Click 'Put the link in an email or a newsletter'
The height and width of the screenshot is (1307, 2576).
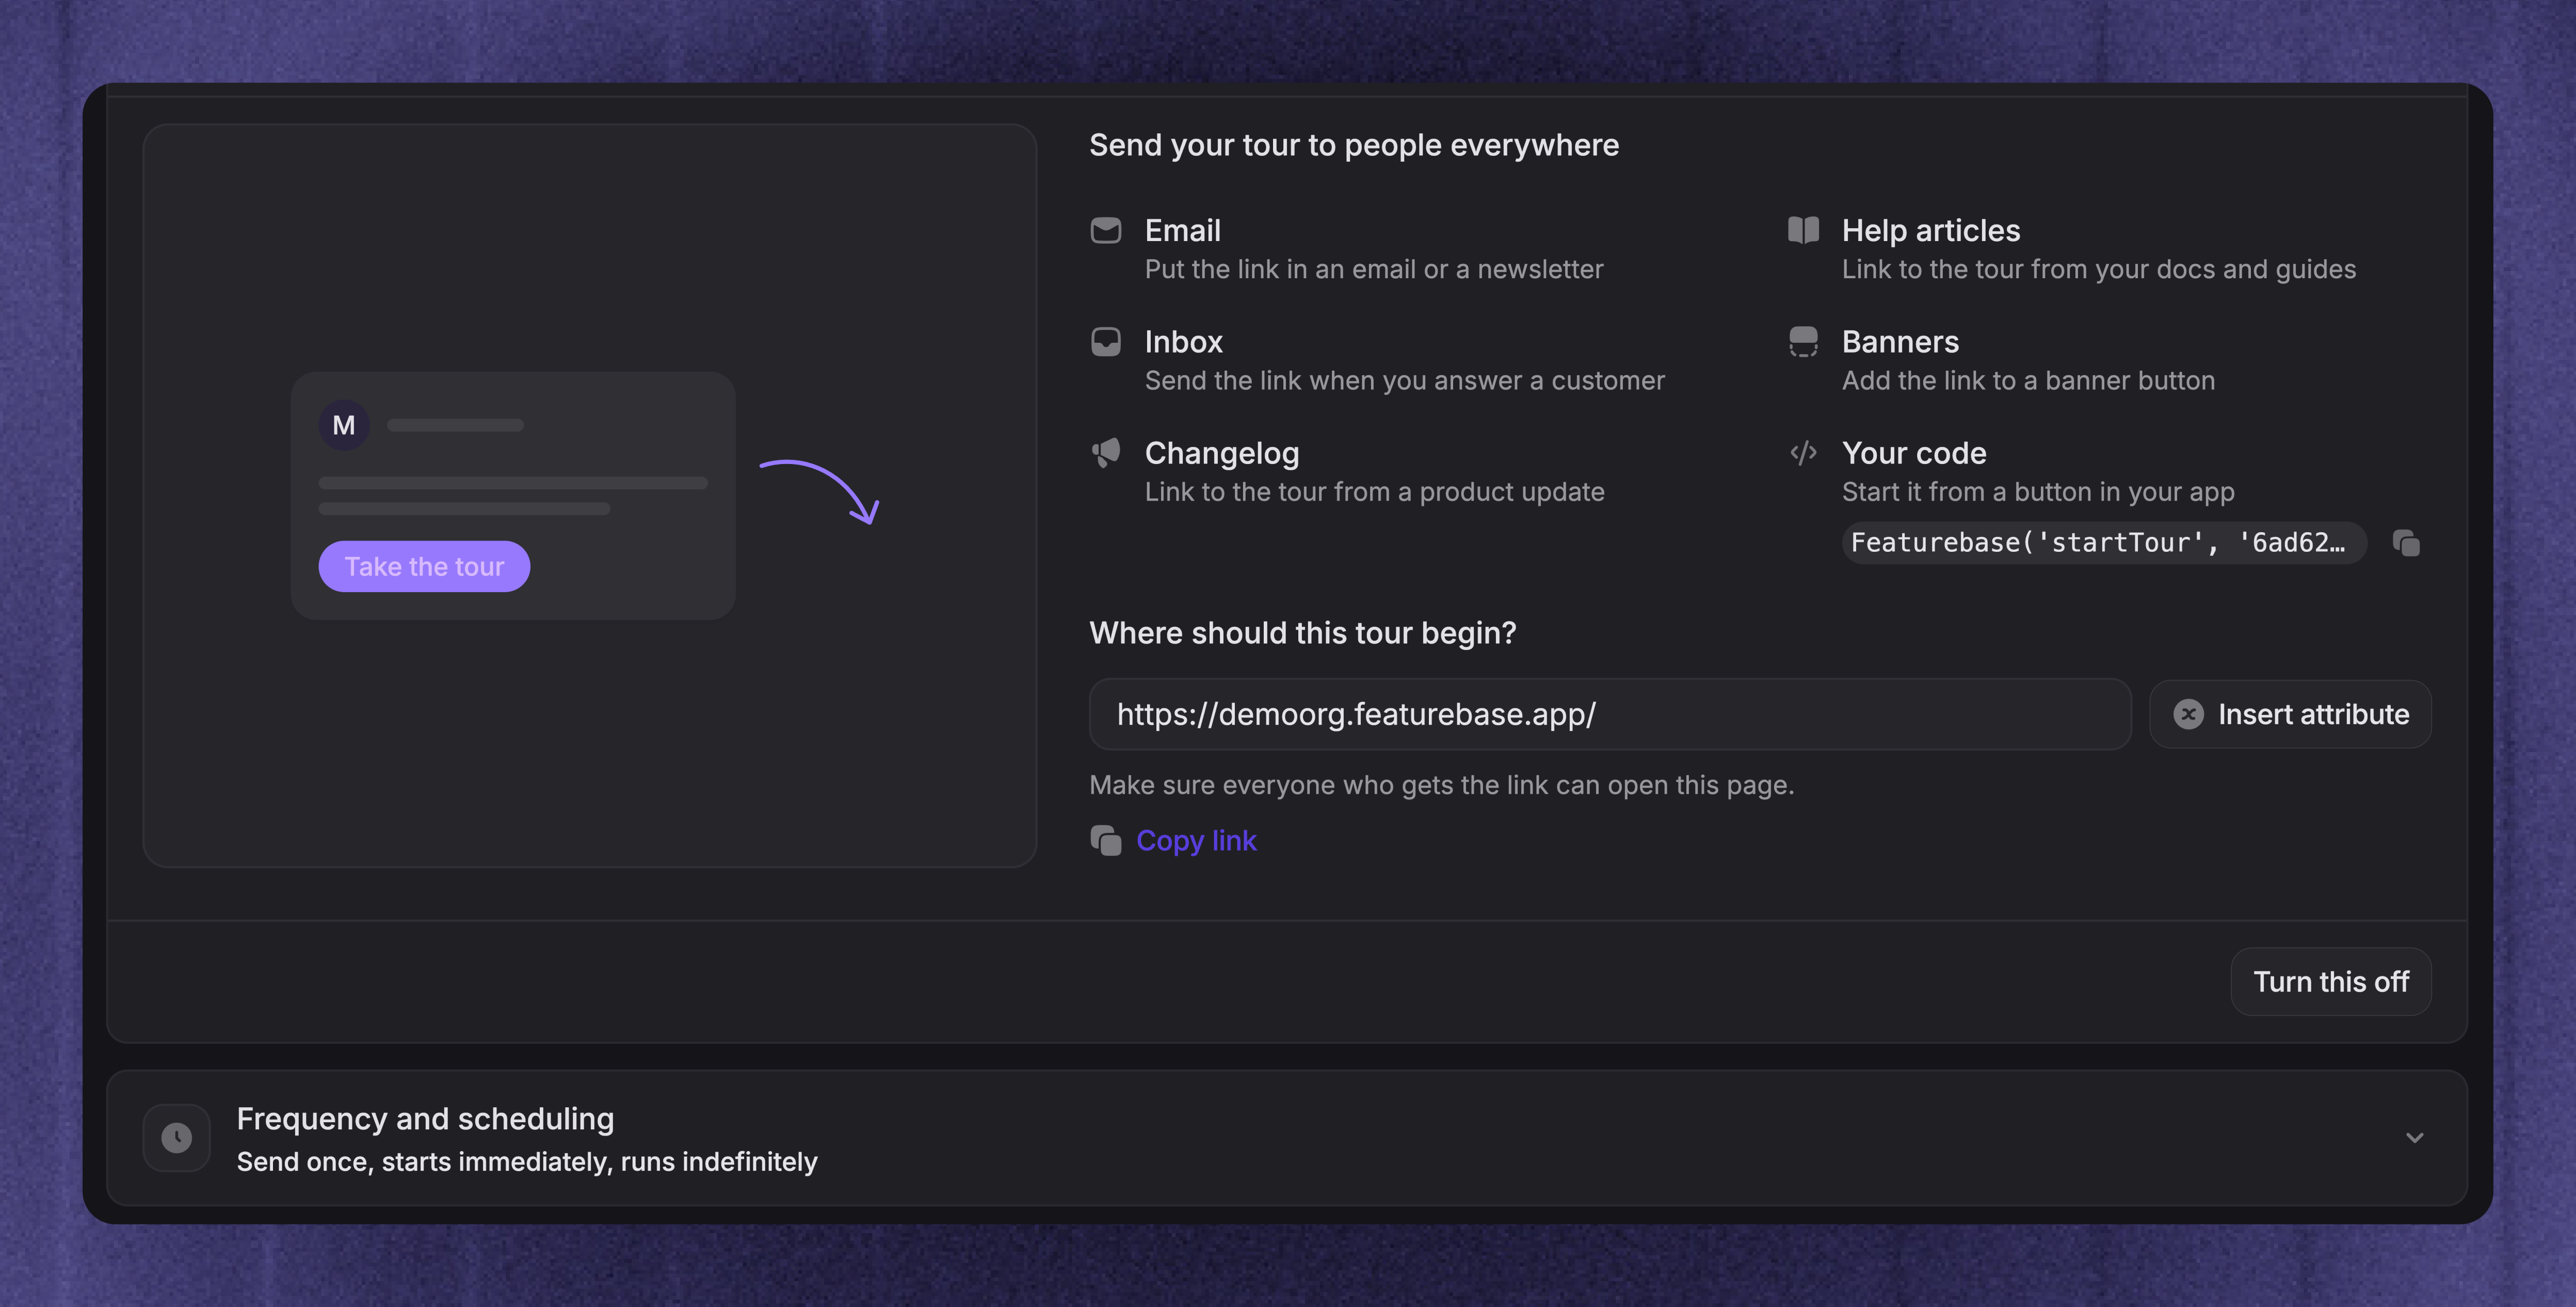pos(1374,269)
